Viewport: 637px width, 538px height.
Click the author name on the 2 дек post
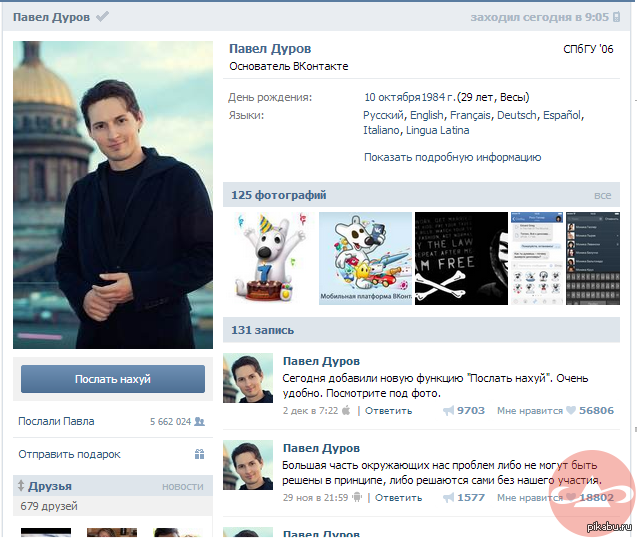(x=321, y=361)
